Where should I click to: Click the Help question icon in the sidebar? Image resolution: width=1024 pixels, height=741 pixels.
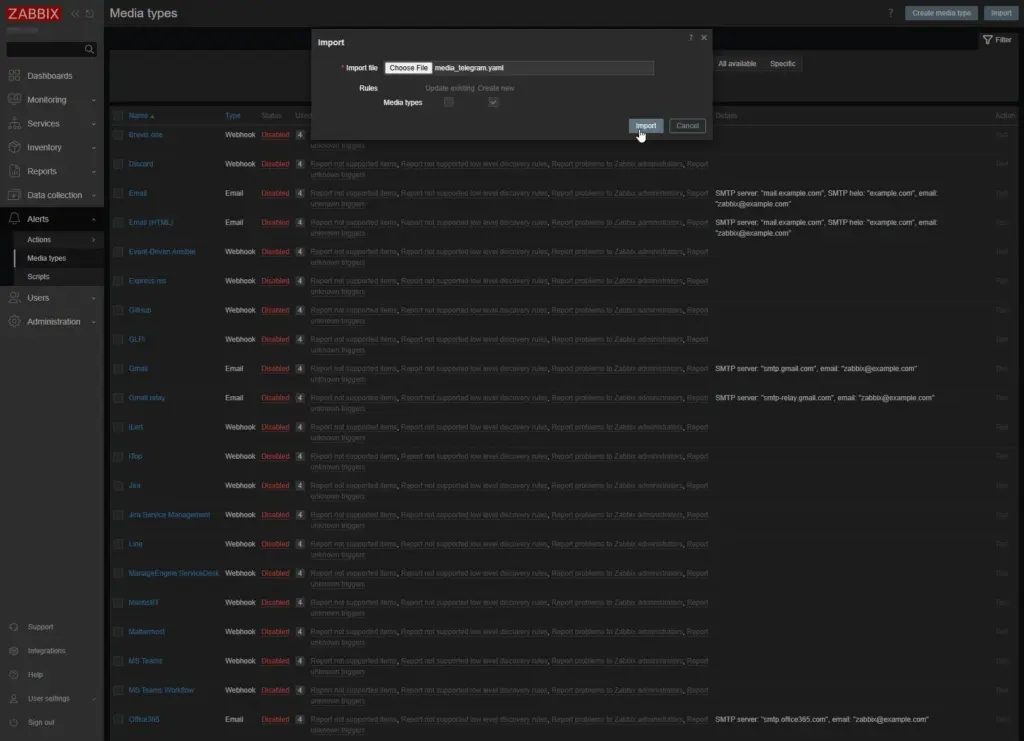tap(14, 674)
